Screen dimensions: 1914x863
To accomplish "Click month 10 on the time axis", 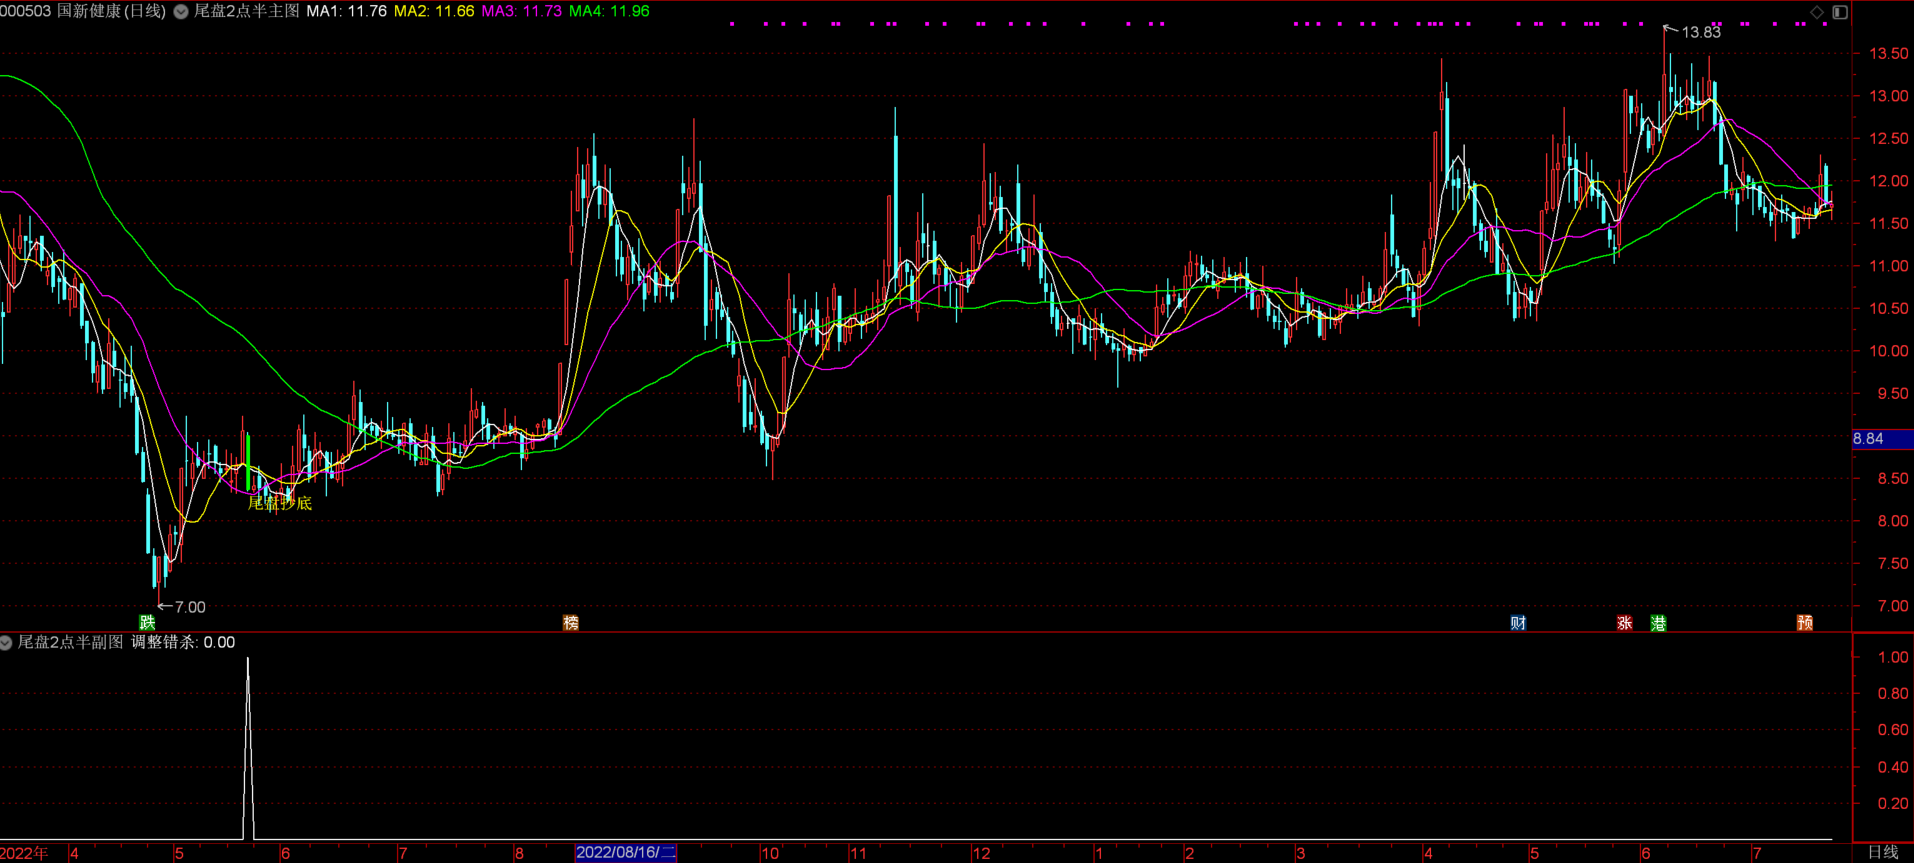I will coord(769,853).
